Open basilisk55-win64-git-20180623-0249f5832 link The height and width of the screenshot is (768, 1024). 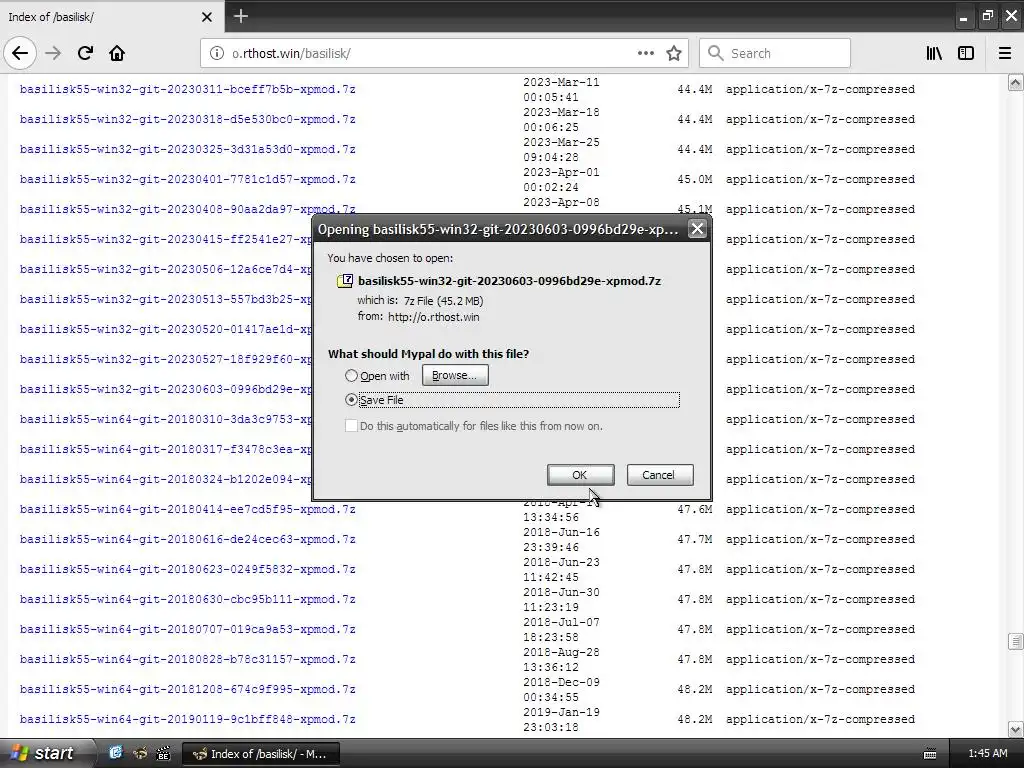coord(187,570)
